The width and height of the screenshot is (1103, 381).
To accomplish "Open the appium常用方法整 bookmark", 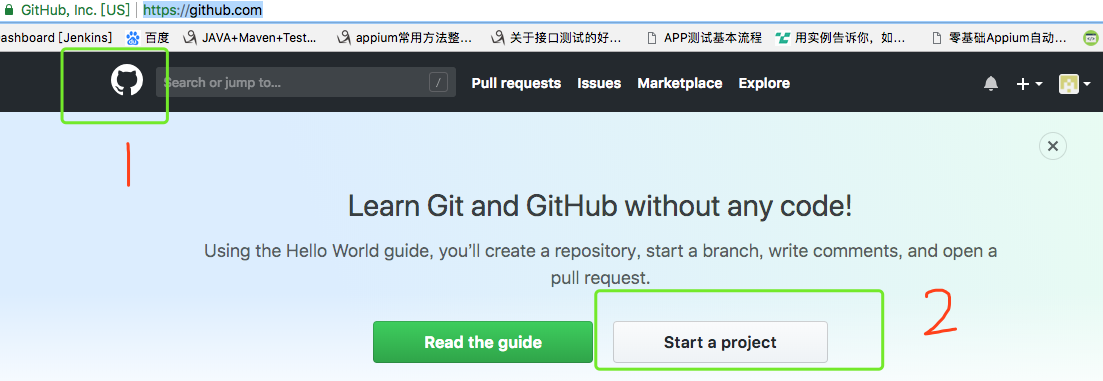I will [x=404, y=38].
